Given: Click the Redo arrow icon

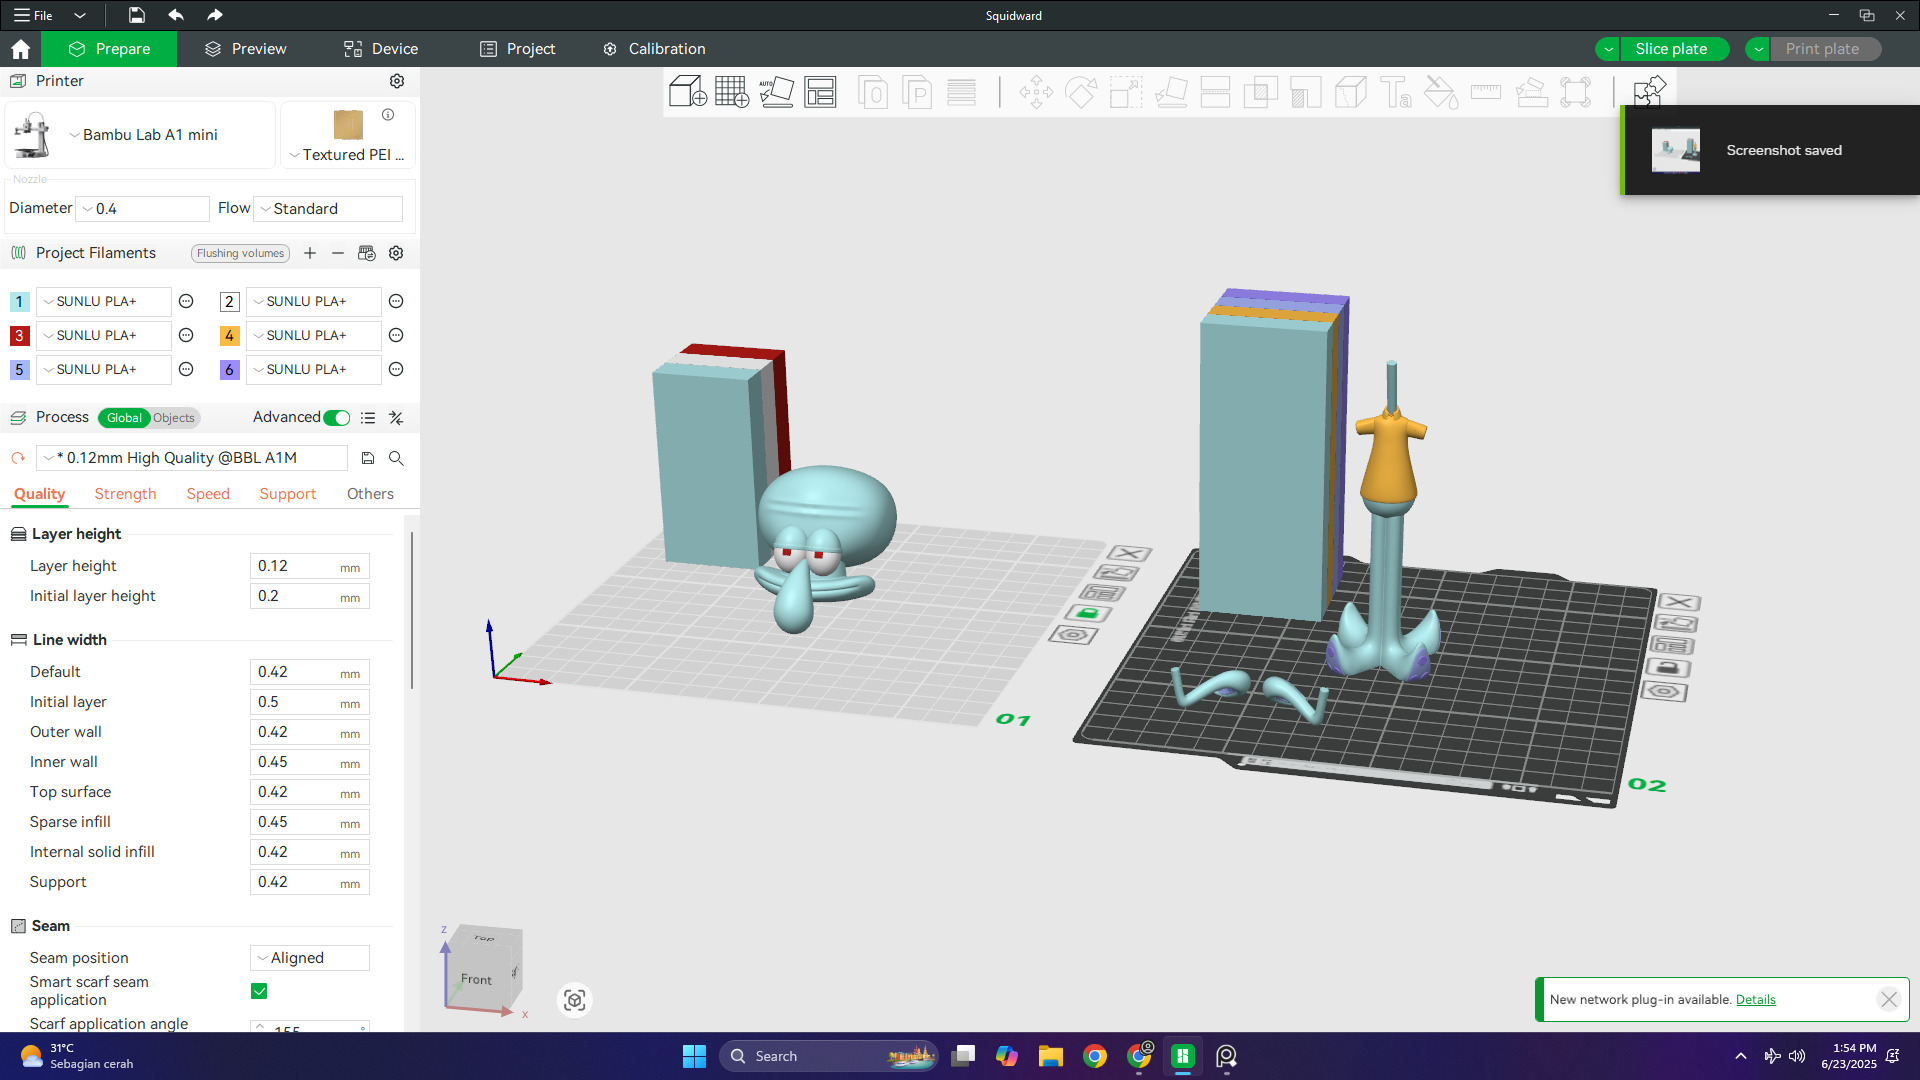Looking at the screenshot, I should (x=214, y=15).
